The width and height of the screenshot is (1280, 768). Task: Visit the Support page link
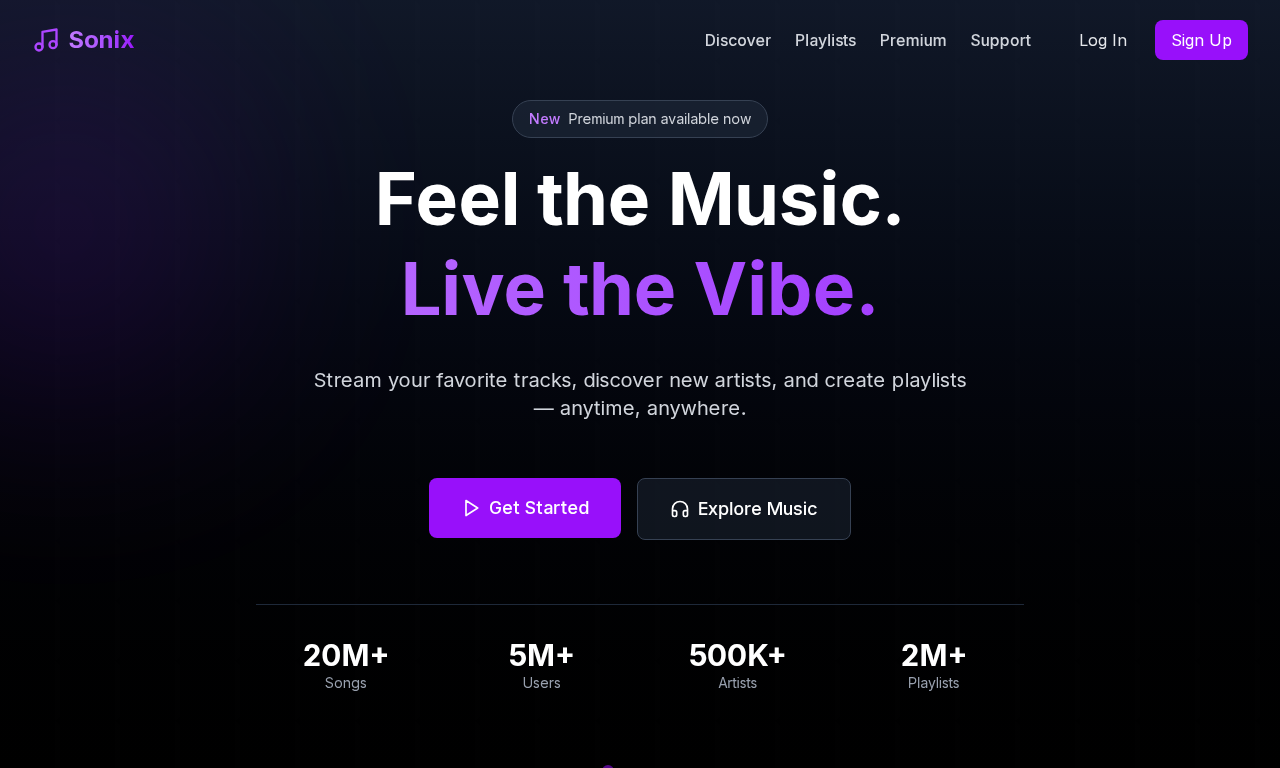pyautogui.click(x=1000, y=40)
